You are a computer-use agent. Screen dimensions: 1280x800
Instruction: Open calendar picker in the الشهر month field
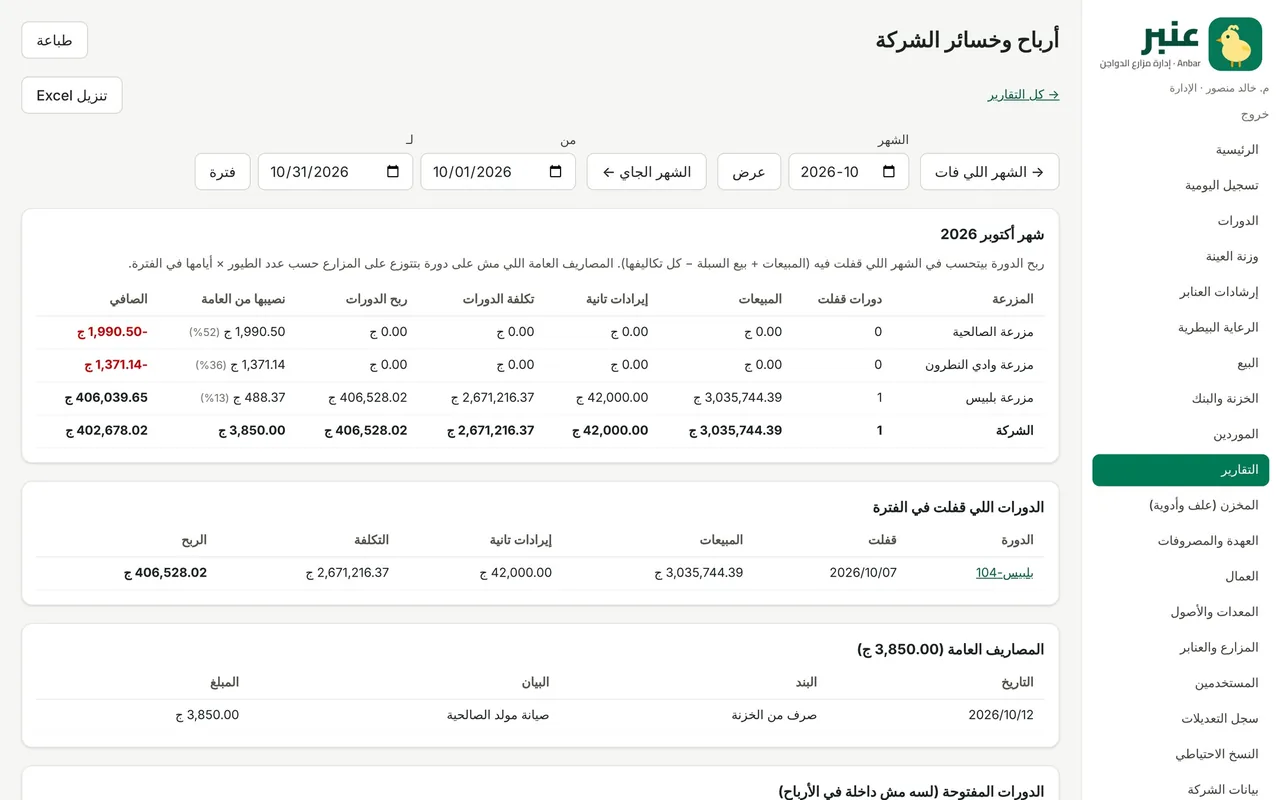pos(888,172)
